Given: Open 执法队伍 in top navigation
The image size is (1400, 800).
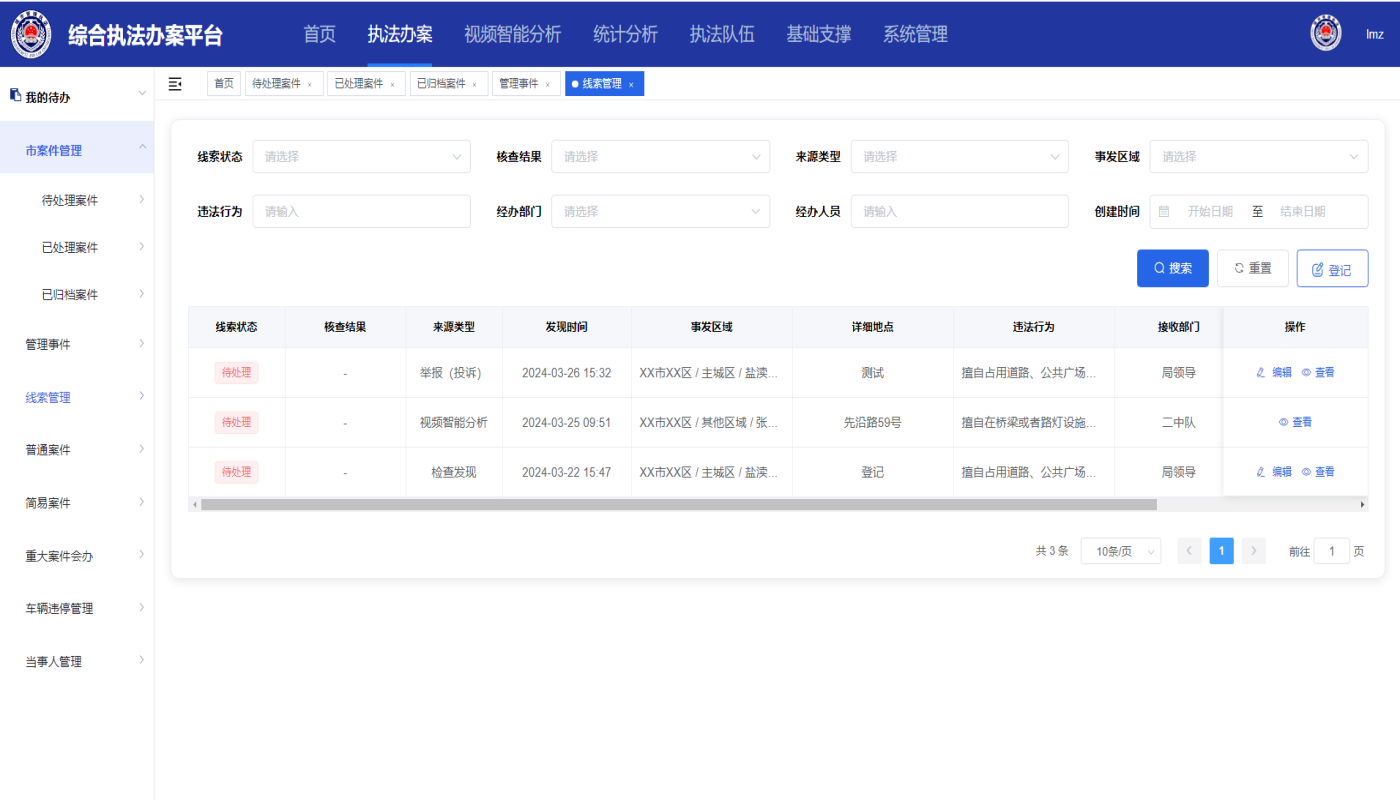Looking at the screenshot, I should click(x=722, y=34).
